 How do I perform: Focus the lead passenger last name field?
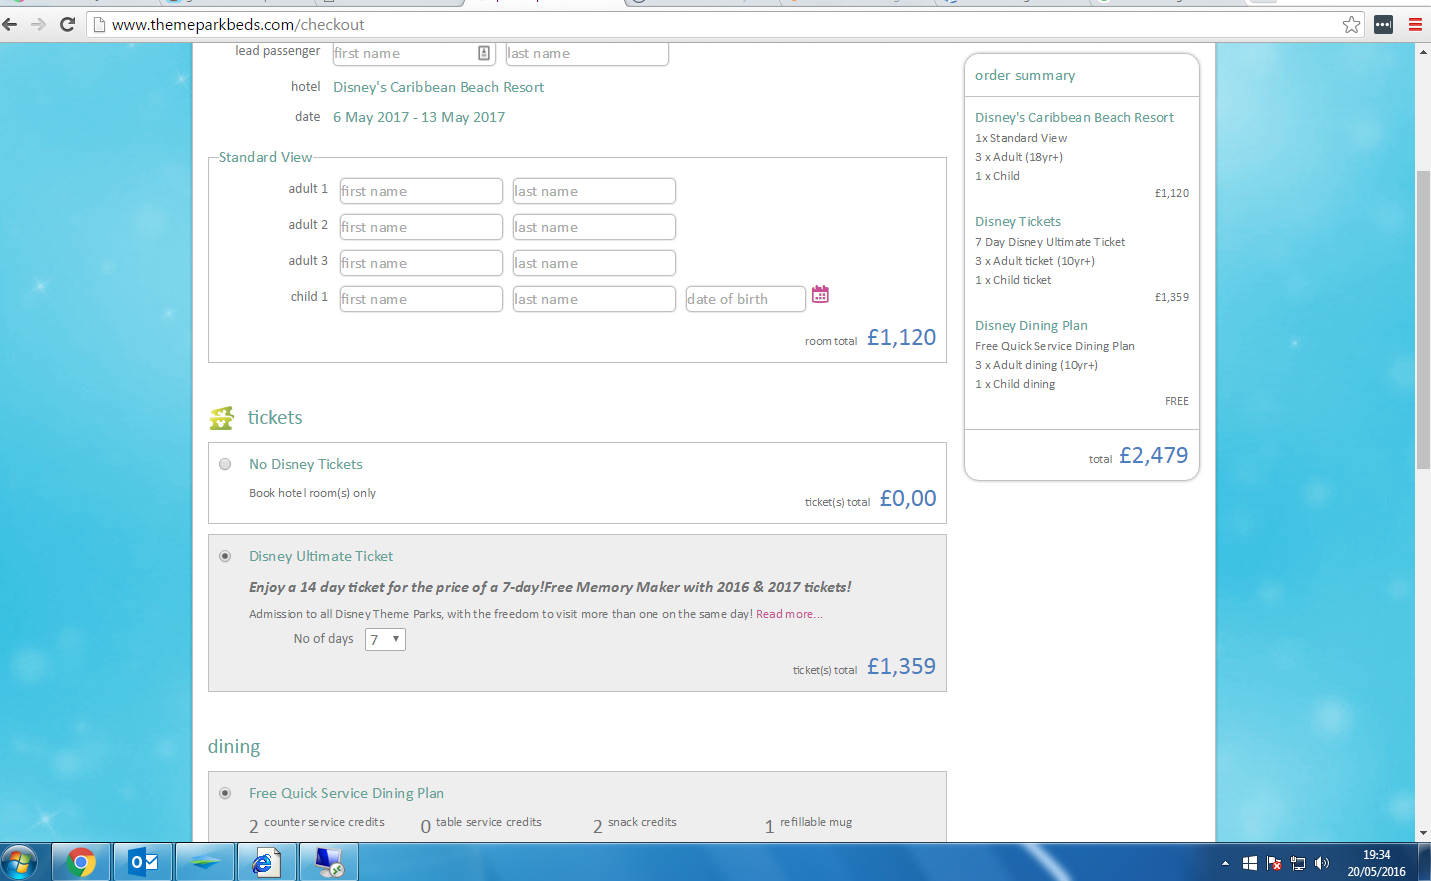click(x=587, y=53)
